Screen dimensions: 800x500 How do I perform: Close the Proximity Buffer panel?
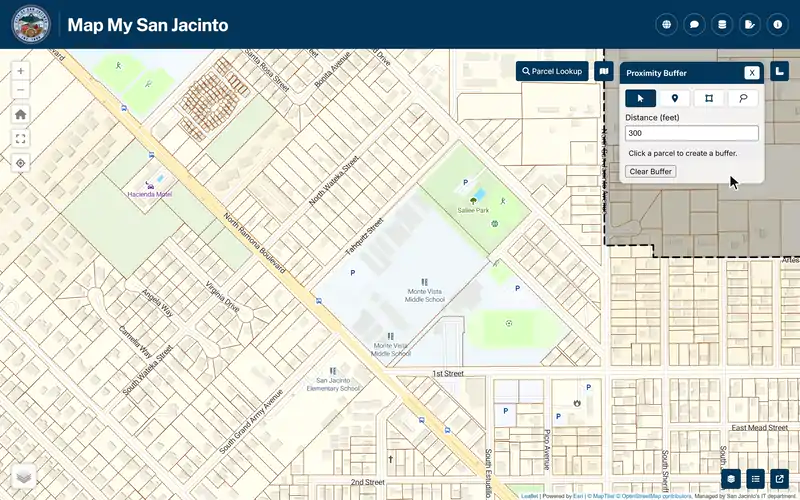coord(752,73)
